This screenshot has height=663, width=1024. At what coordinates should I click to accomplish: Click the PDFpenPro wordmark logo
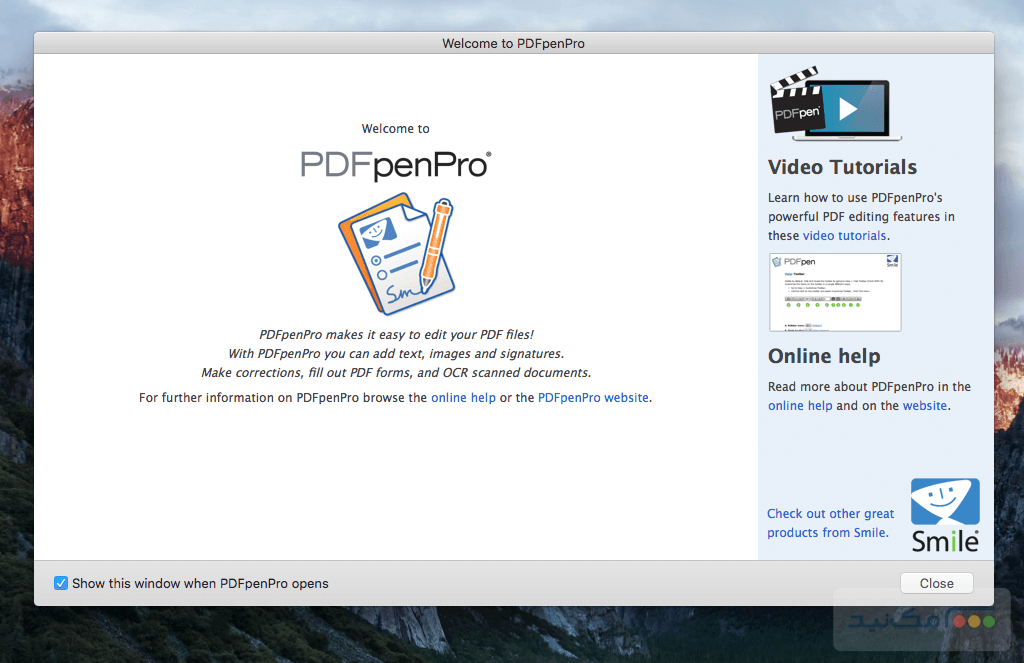(x=394, y=163)
